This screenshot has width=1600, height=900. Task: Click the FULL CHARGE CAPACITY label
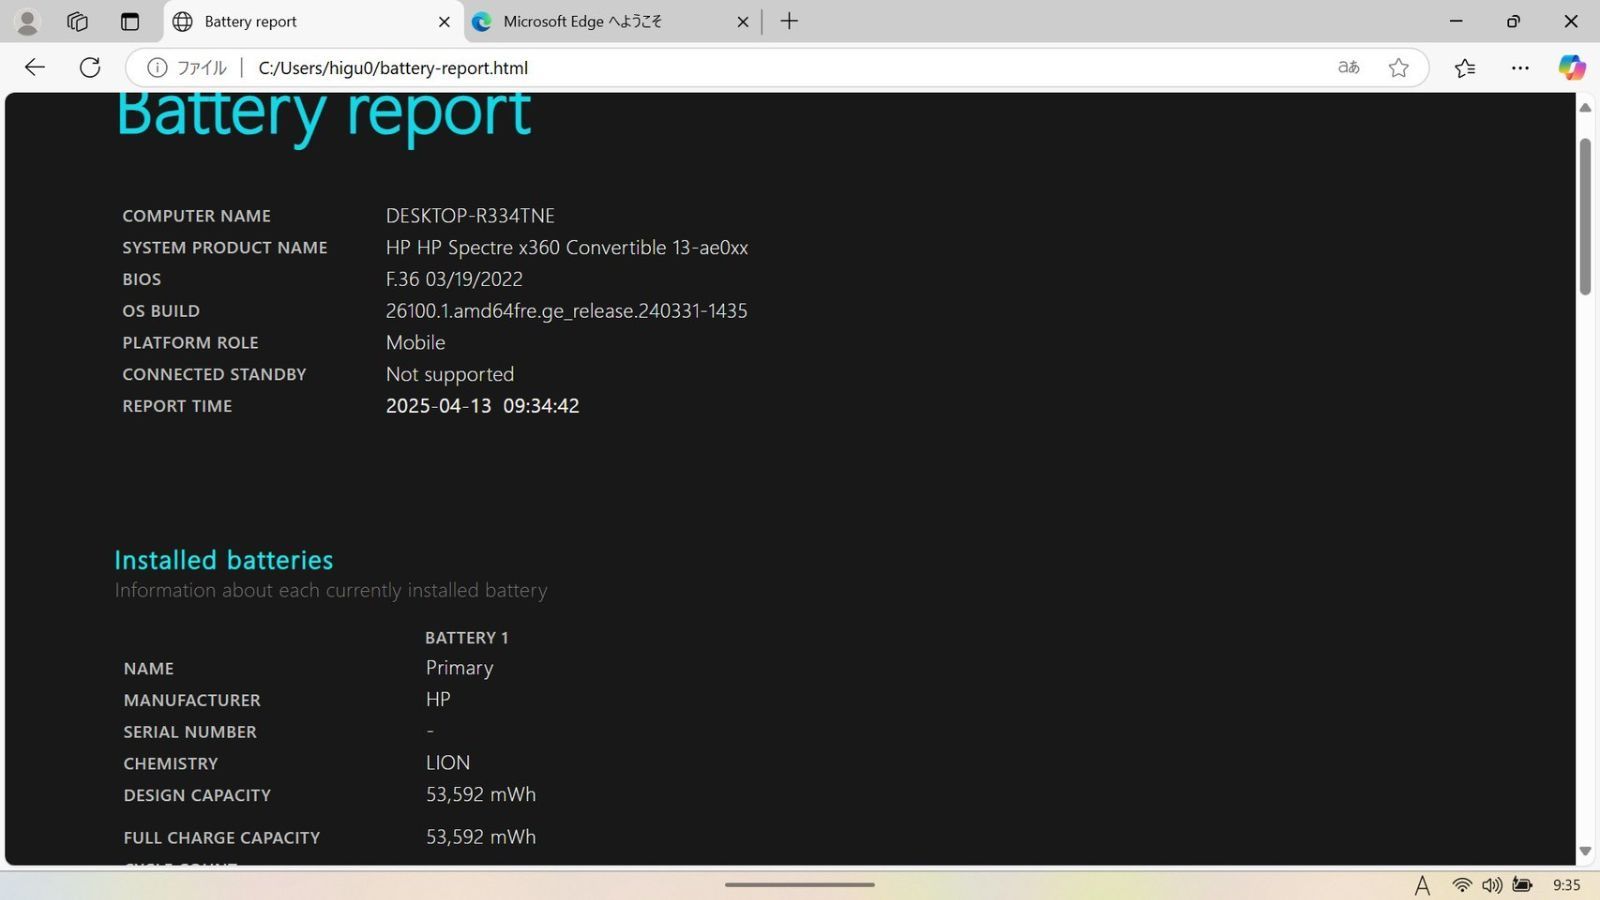click(222, 838)
